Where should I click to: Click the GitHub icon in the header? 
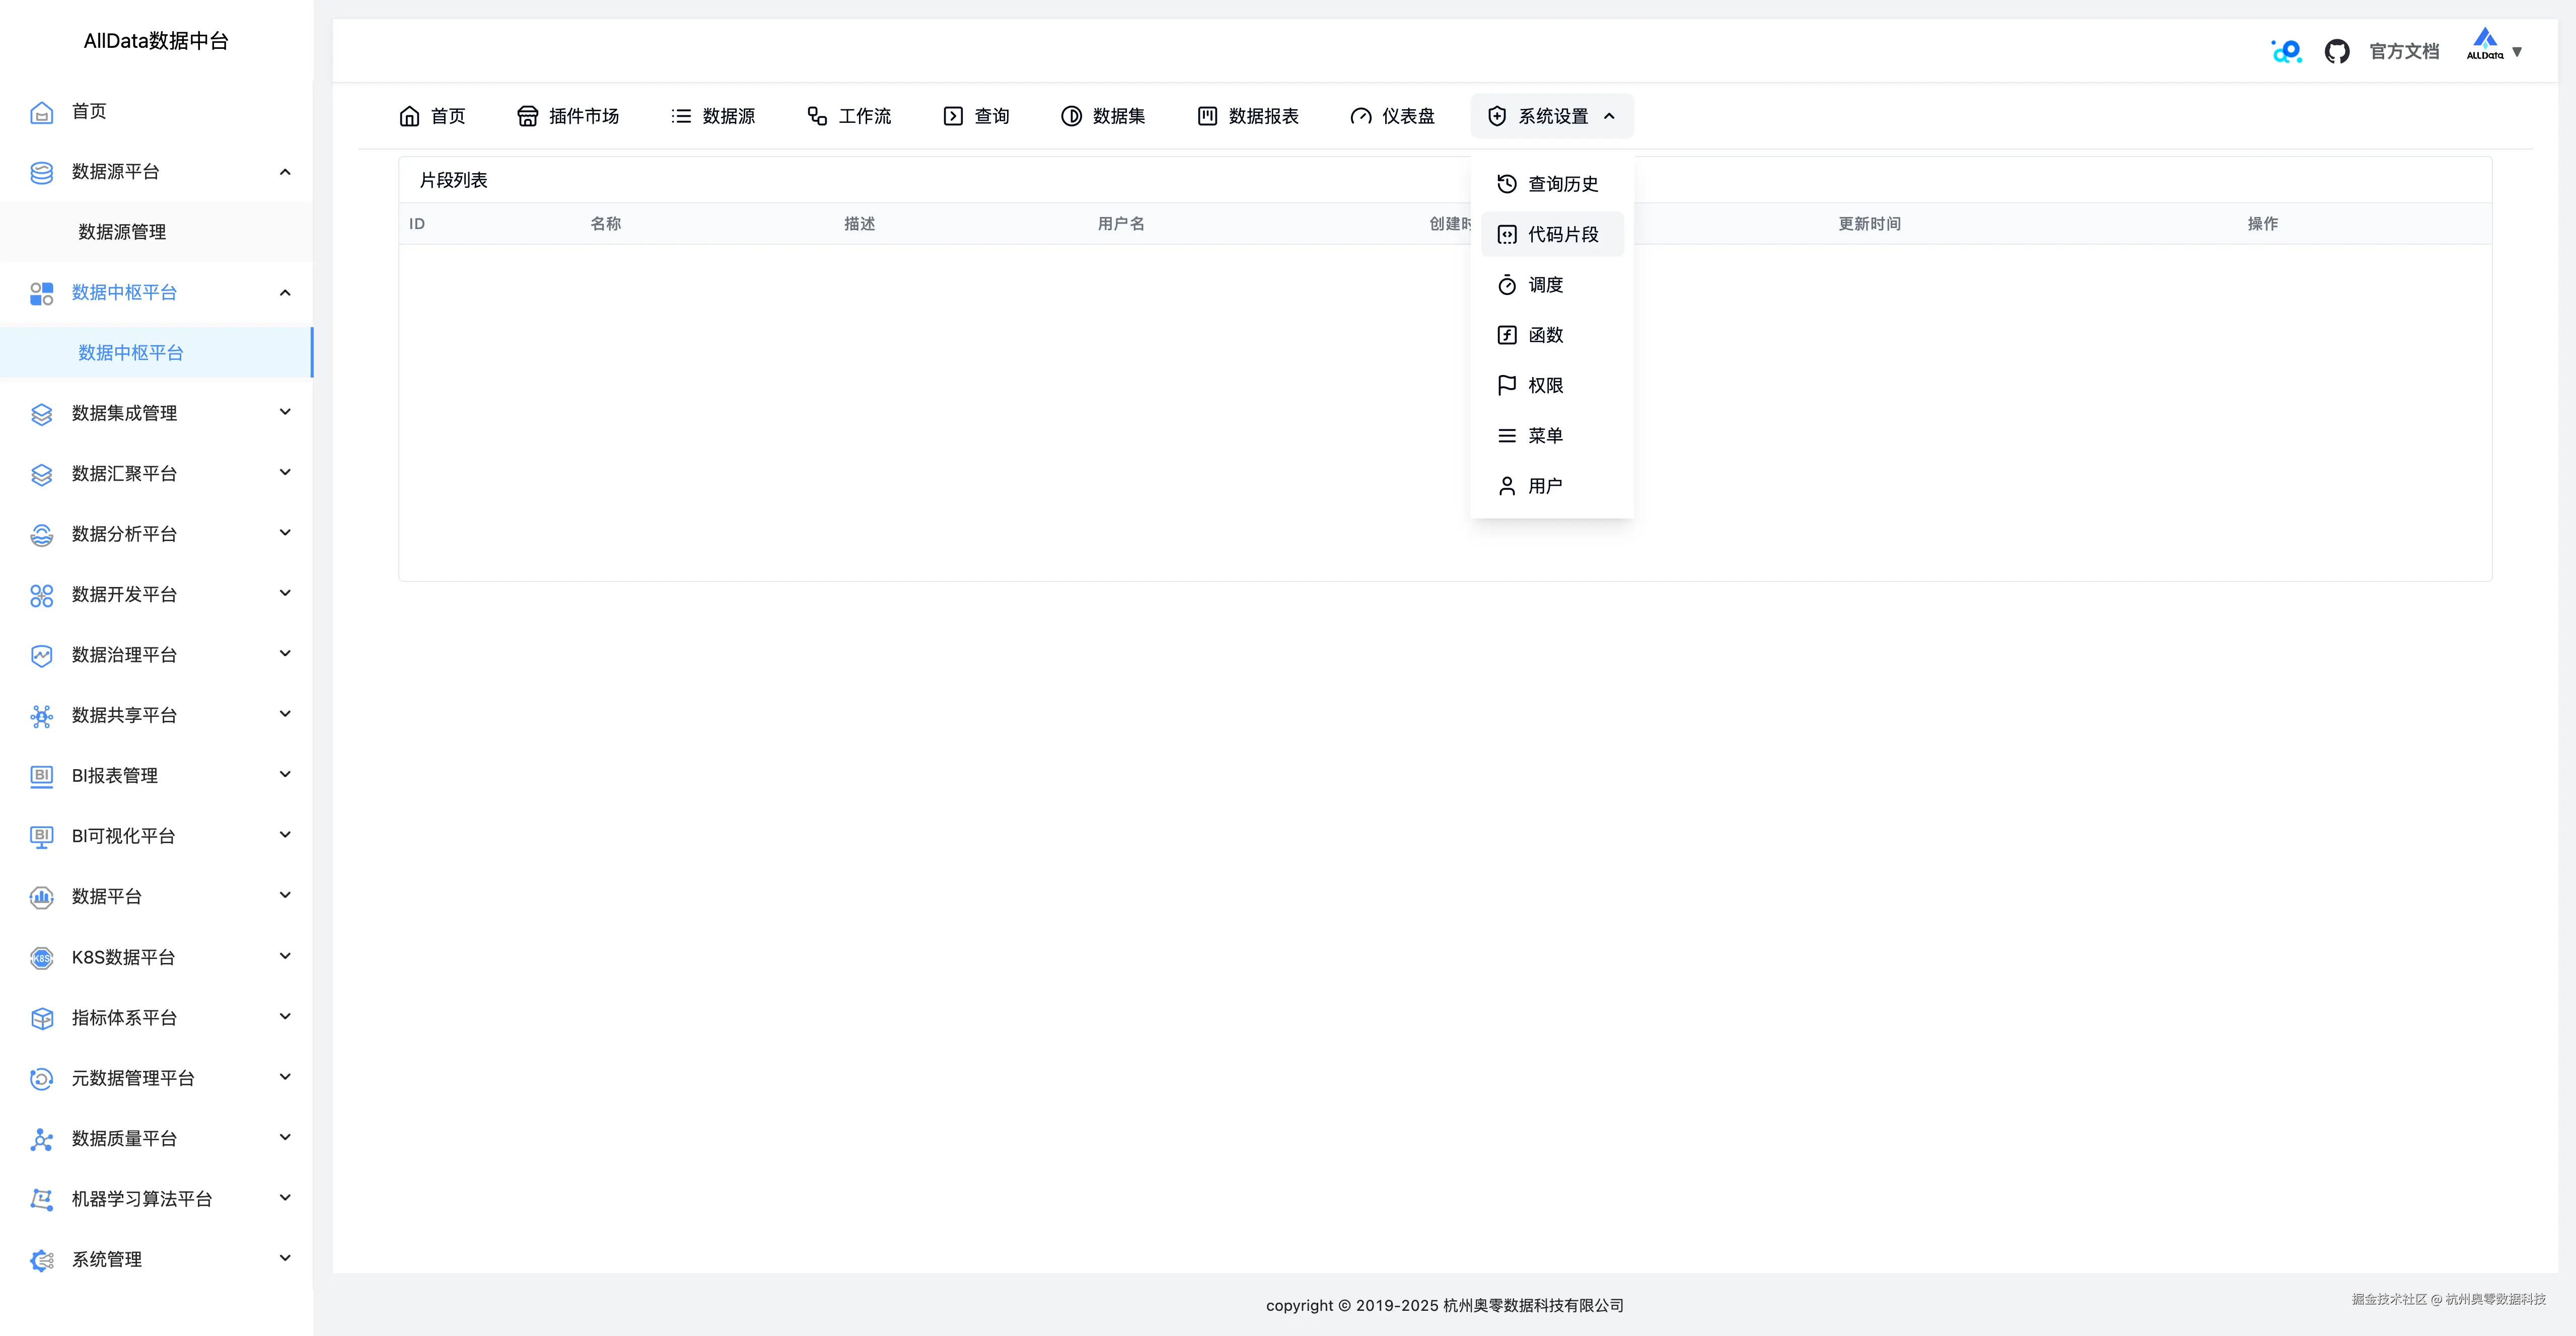click(2337, 50)
